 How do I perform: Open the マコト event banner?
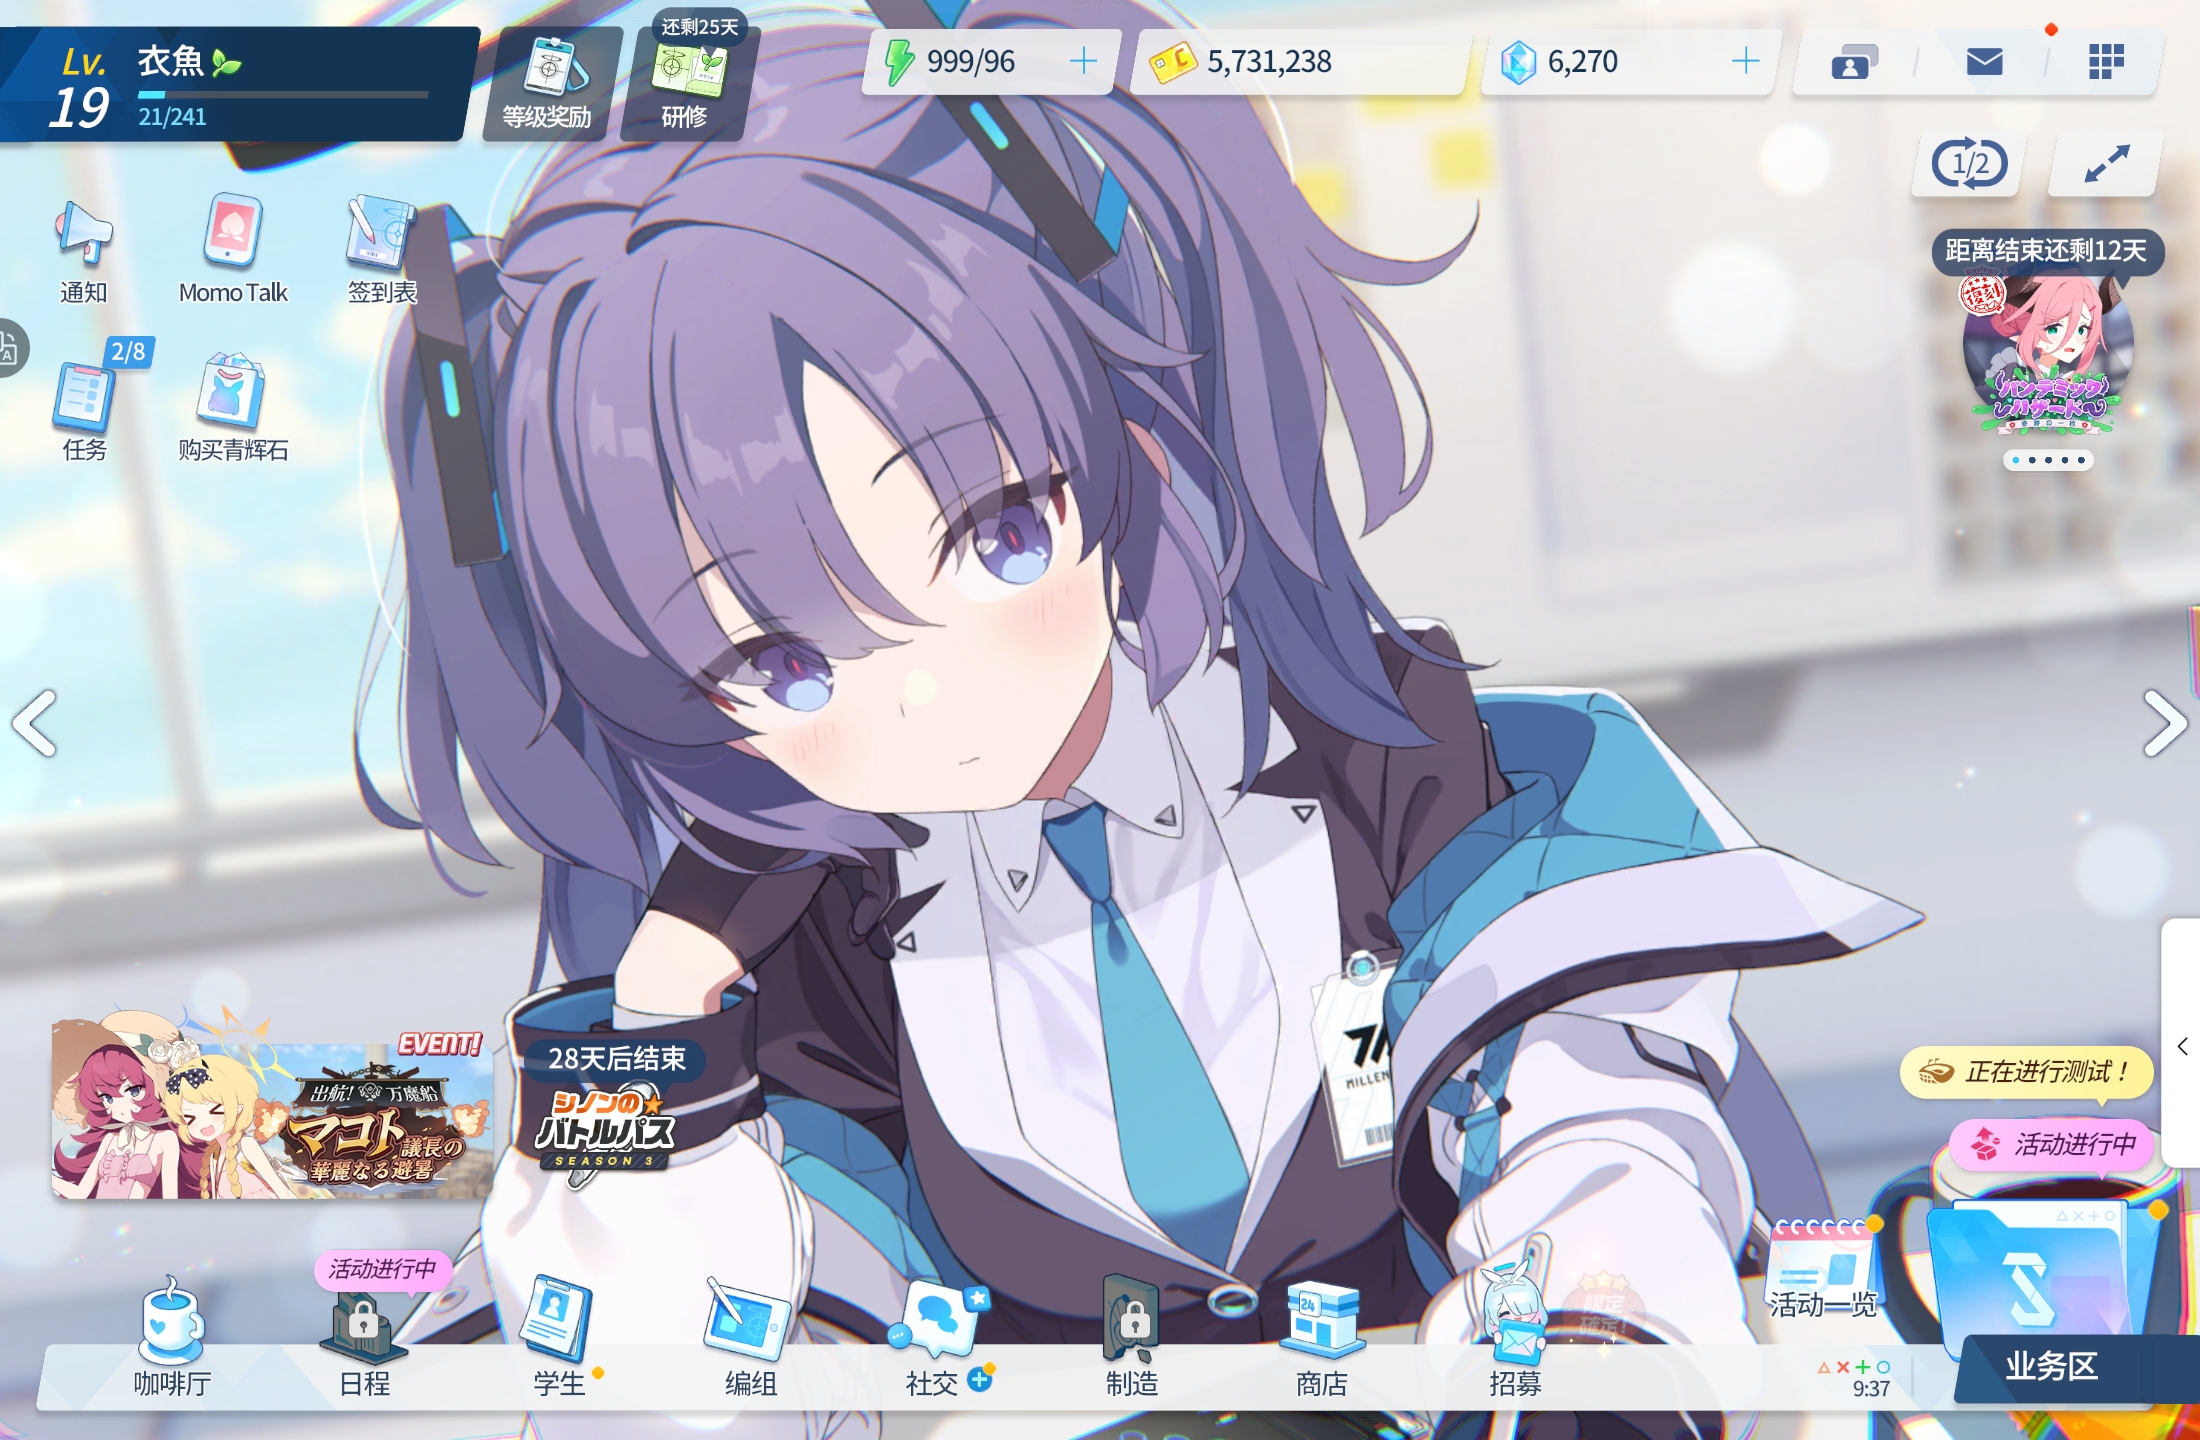272,1112
